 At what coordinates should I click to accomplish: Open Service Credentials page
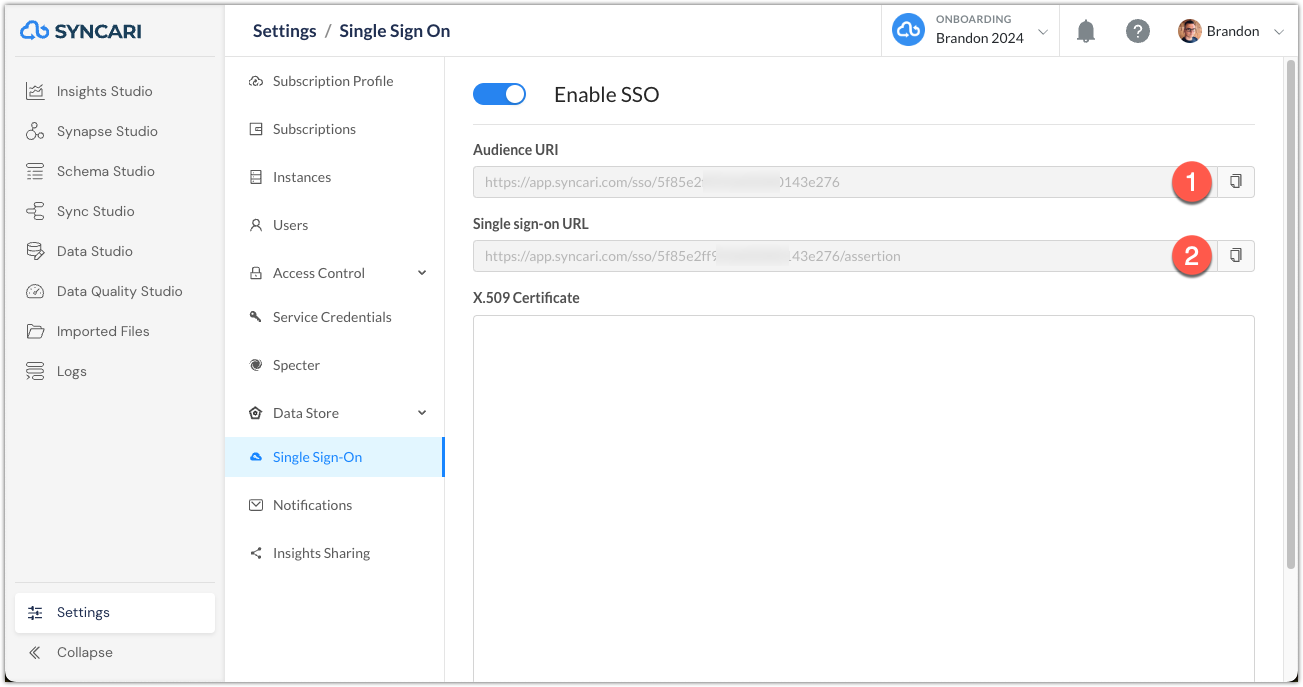[334, 317]
